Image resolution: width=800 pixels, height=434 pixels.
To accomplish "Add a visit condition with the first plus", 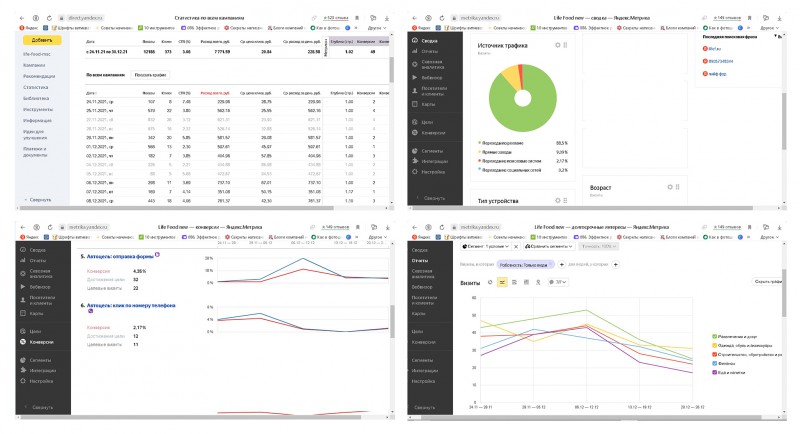I will (561, 265).
